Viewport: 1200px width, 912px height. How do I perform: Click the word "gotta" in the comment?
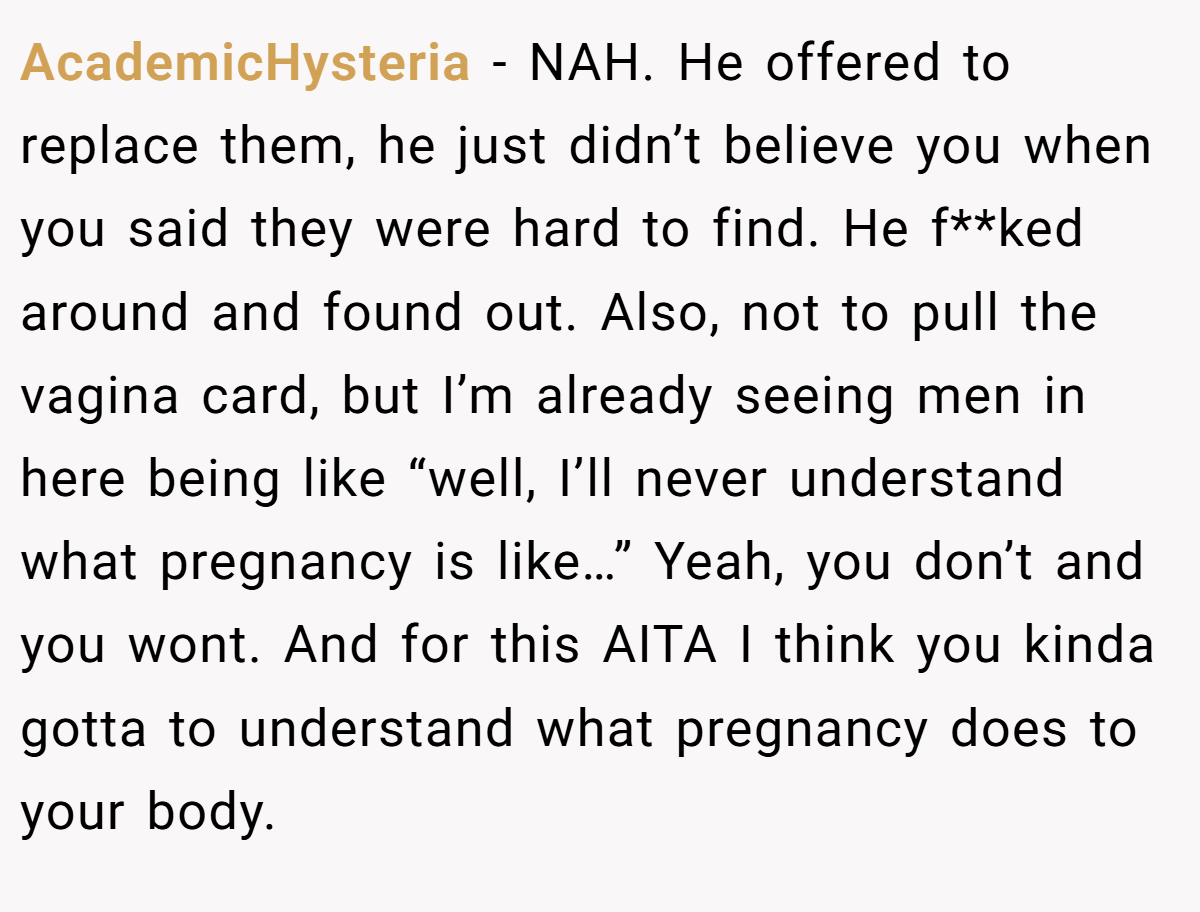[83, 729]
